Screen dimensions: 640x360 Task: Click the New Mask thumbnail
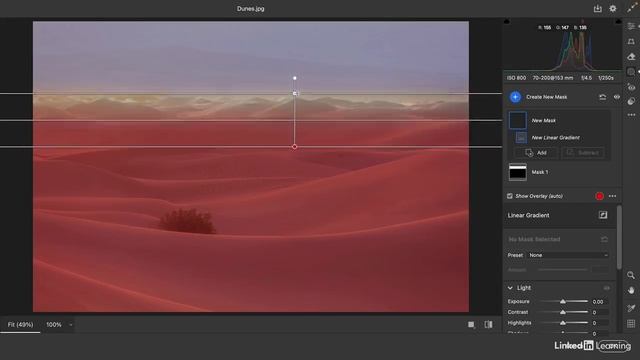518,121
